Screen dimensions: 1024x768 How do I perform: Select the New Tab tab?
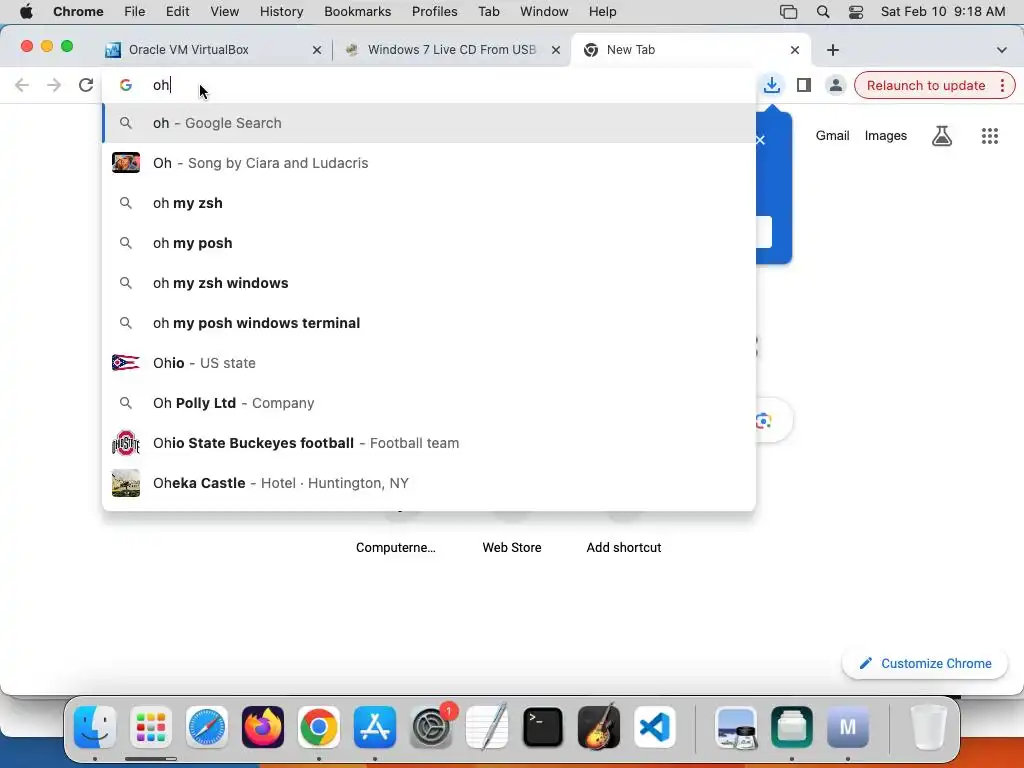[690, 50]
